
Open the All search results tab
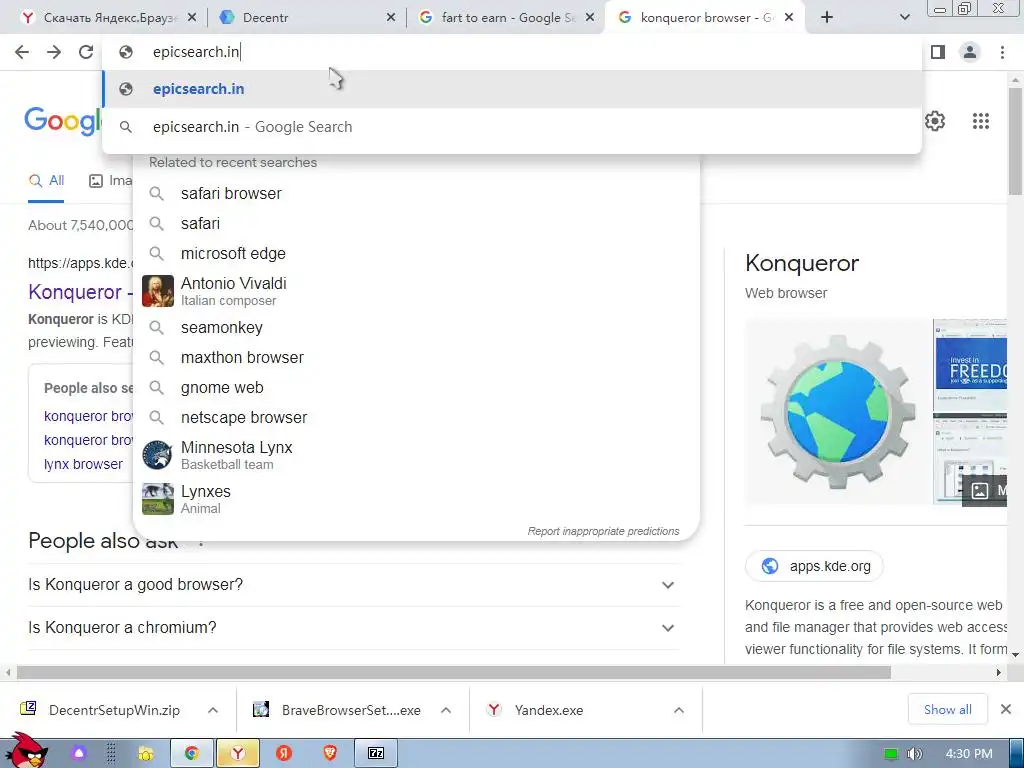46,181
